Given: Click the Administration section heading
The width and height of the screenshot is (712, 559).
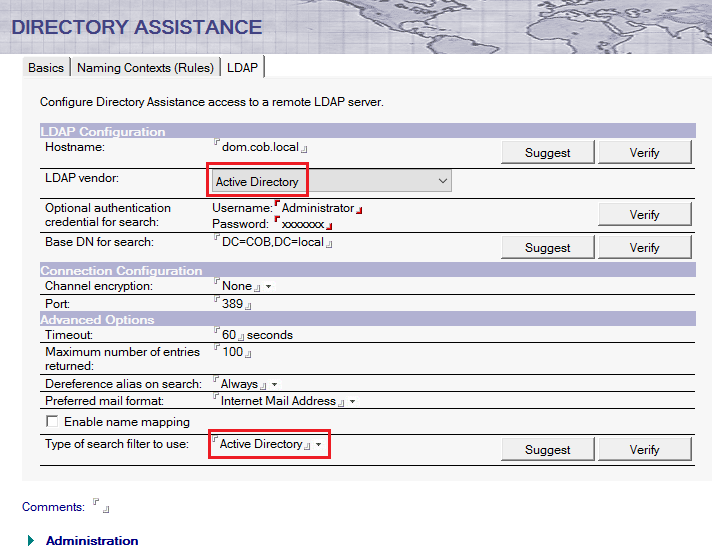Looking at the screenshot, I should (92, 541).
